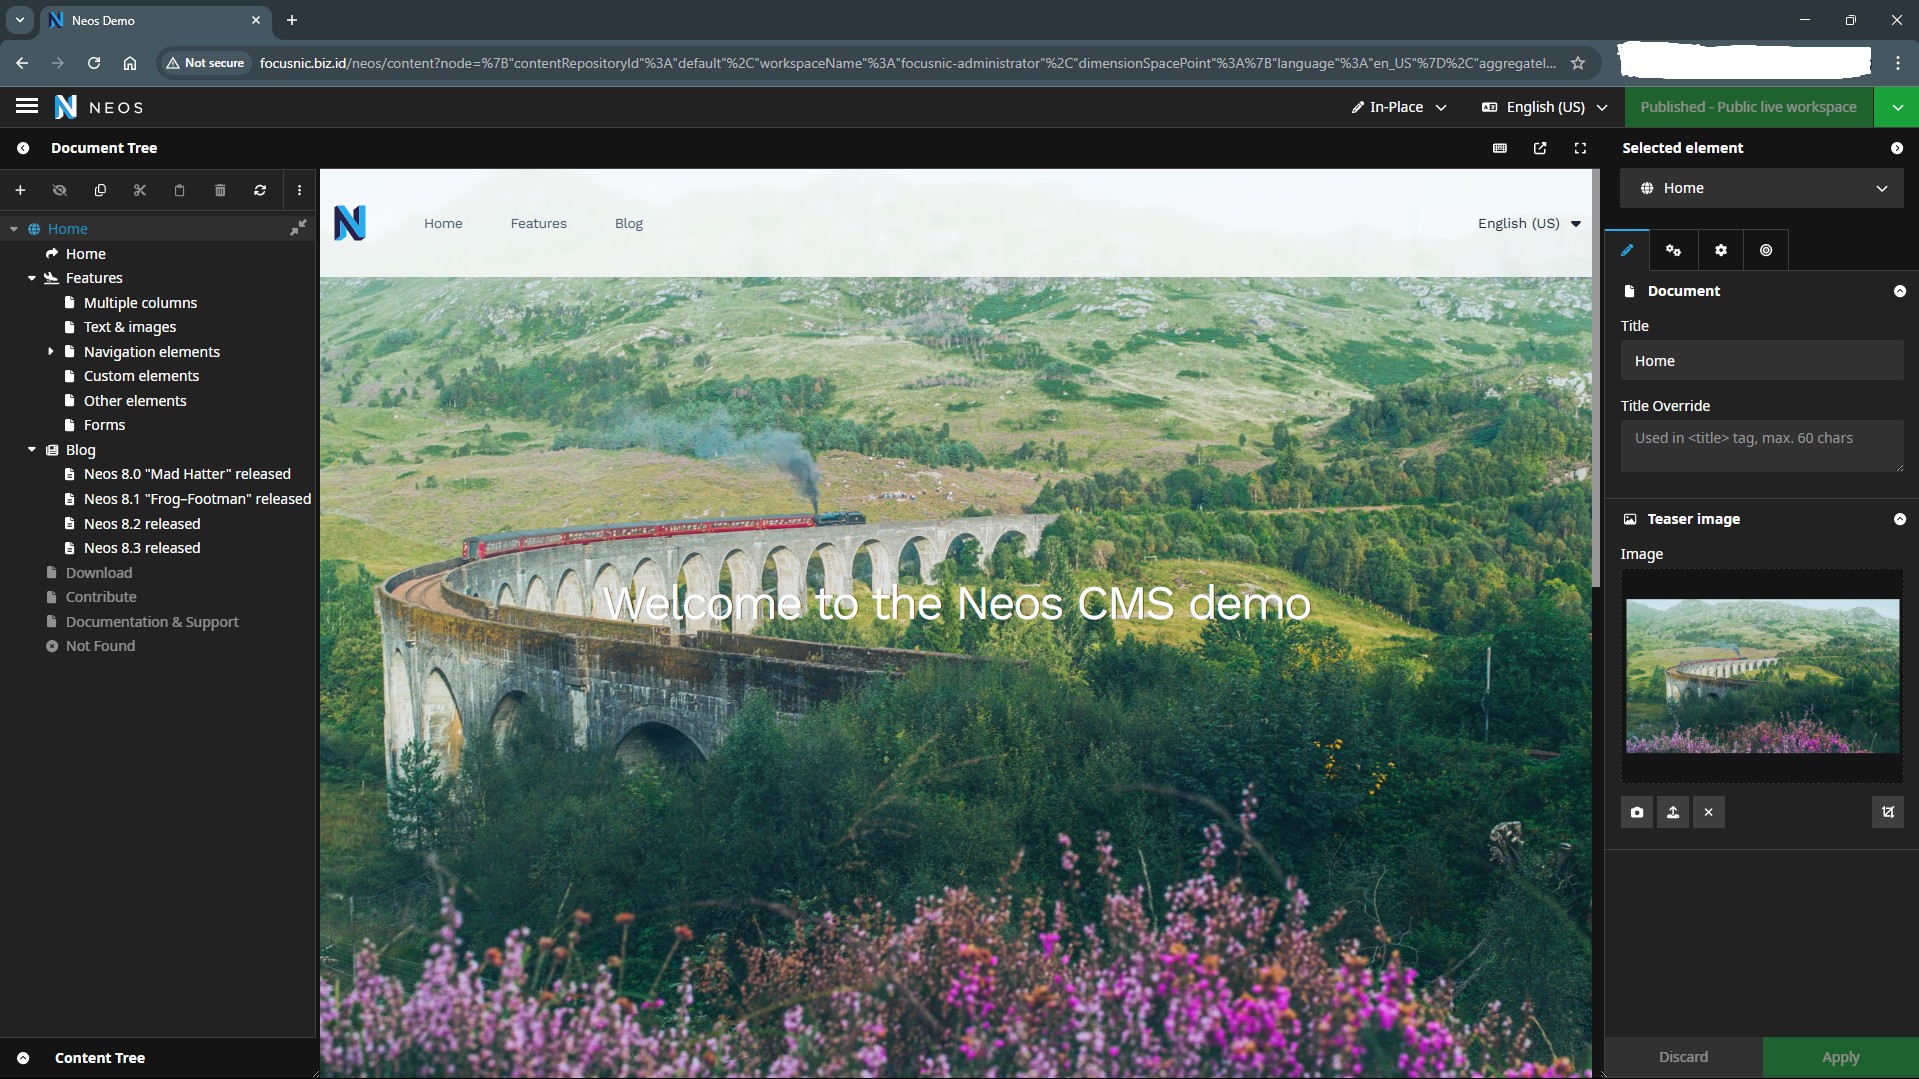1919x1079 pixels.
Task: Click the Title Override text field
Action: point(1761,446)
